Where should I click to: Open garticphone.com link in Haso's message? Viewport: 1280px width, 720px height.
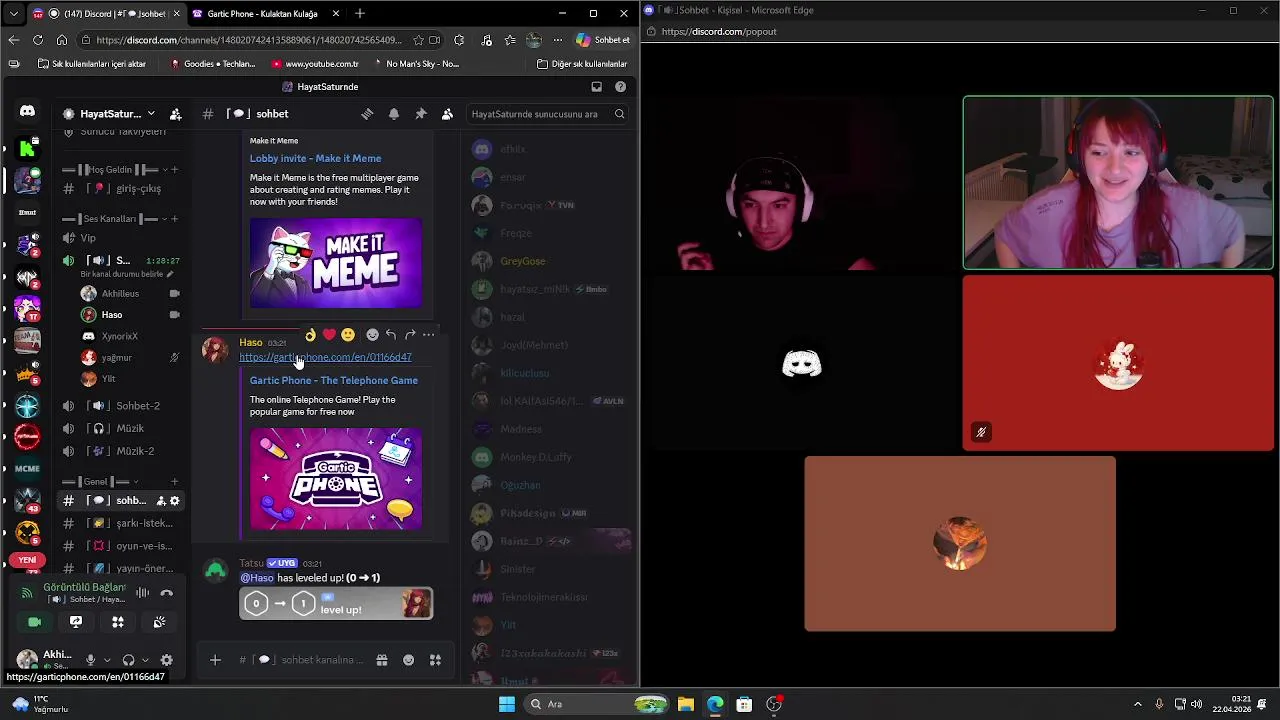point(325,357)
